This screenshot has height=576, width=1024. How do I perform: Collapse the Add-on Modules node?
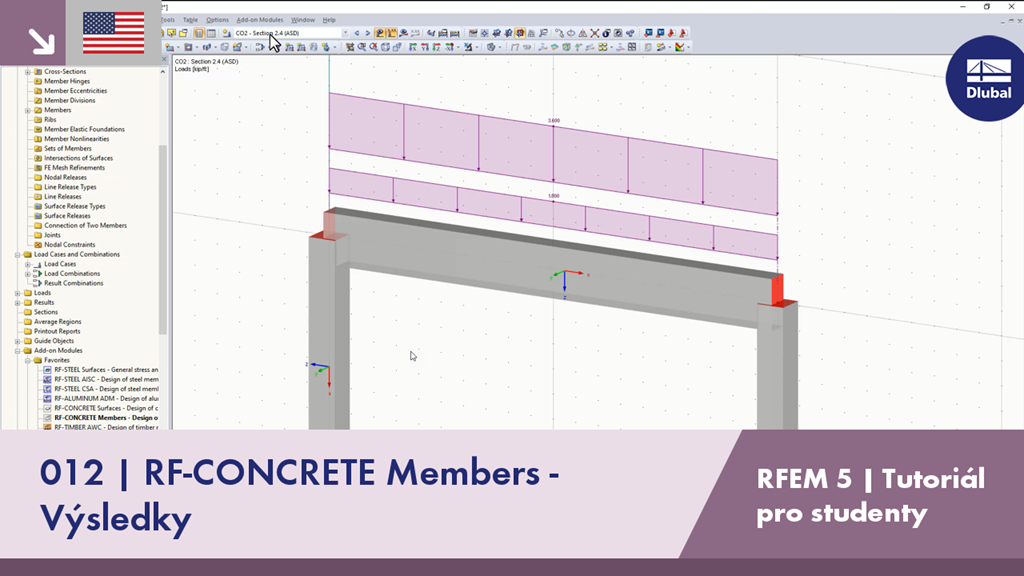click(18, 351)
